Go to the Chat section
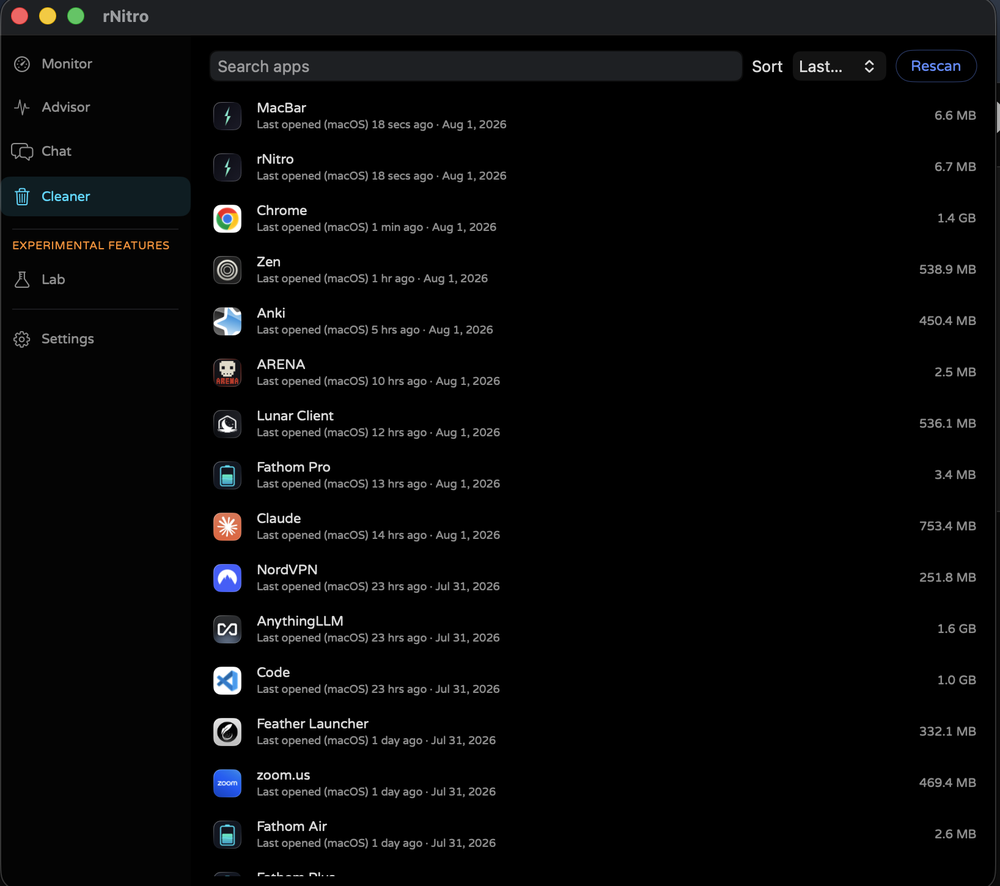 (x=96, y=151)
